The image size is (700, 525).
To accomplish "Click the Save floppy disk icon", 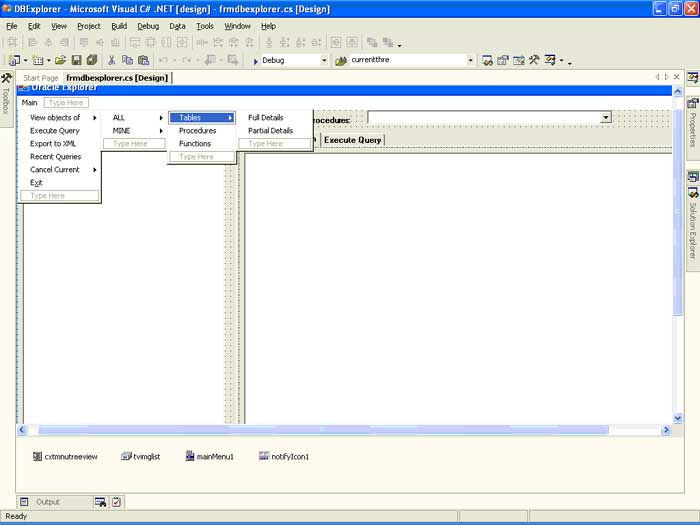I will pos(76,60).
